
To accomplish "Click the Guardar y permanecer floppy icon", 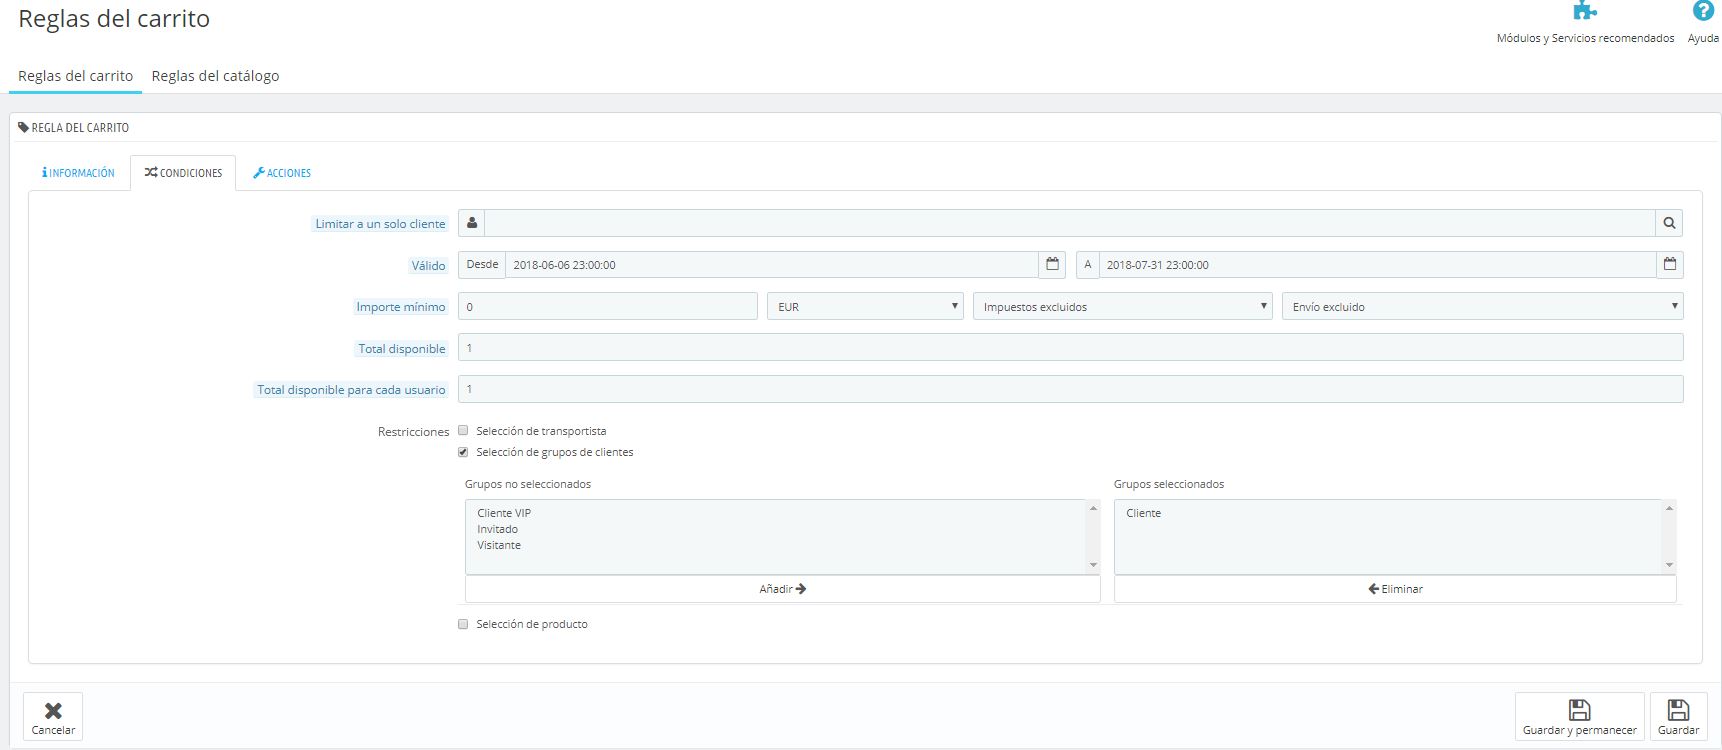I will [x=1580, y=710].
